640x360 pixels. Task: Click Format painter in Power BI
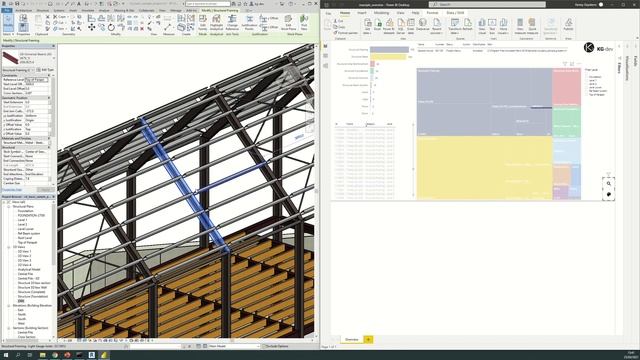click(346, 33)
